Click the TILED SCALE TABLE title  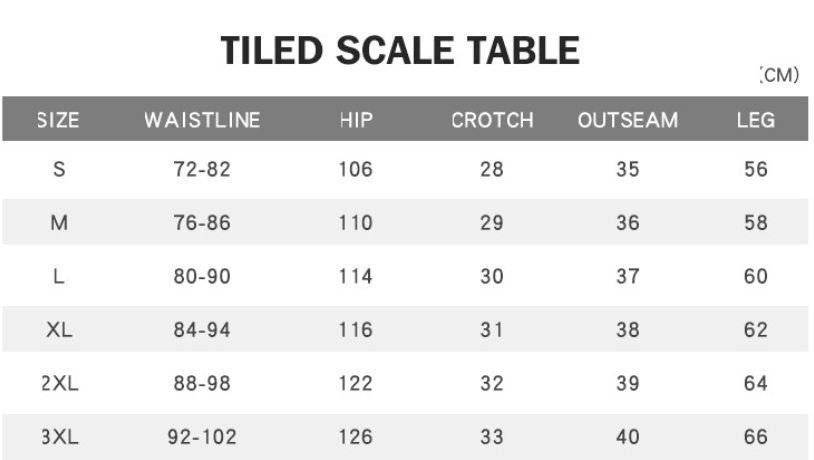[400, 51]
